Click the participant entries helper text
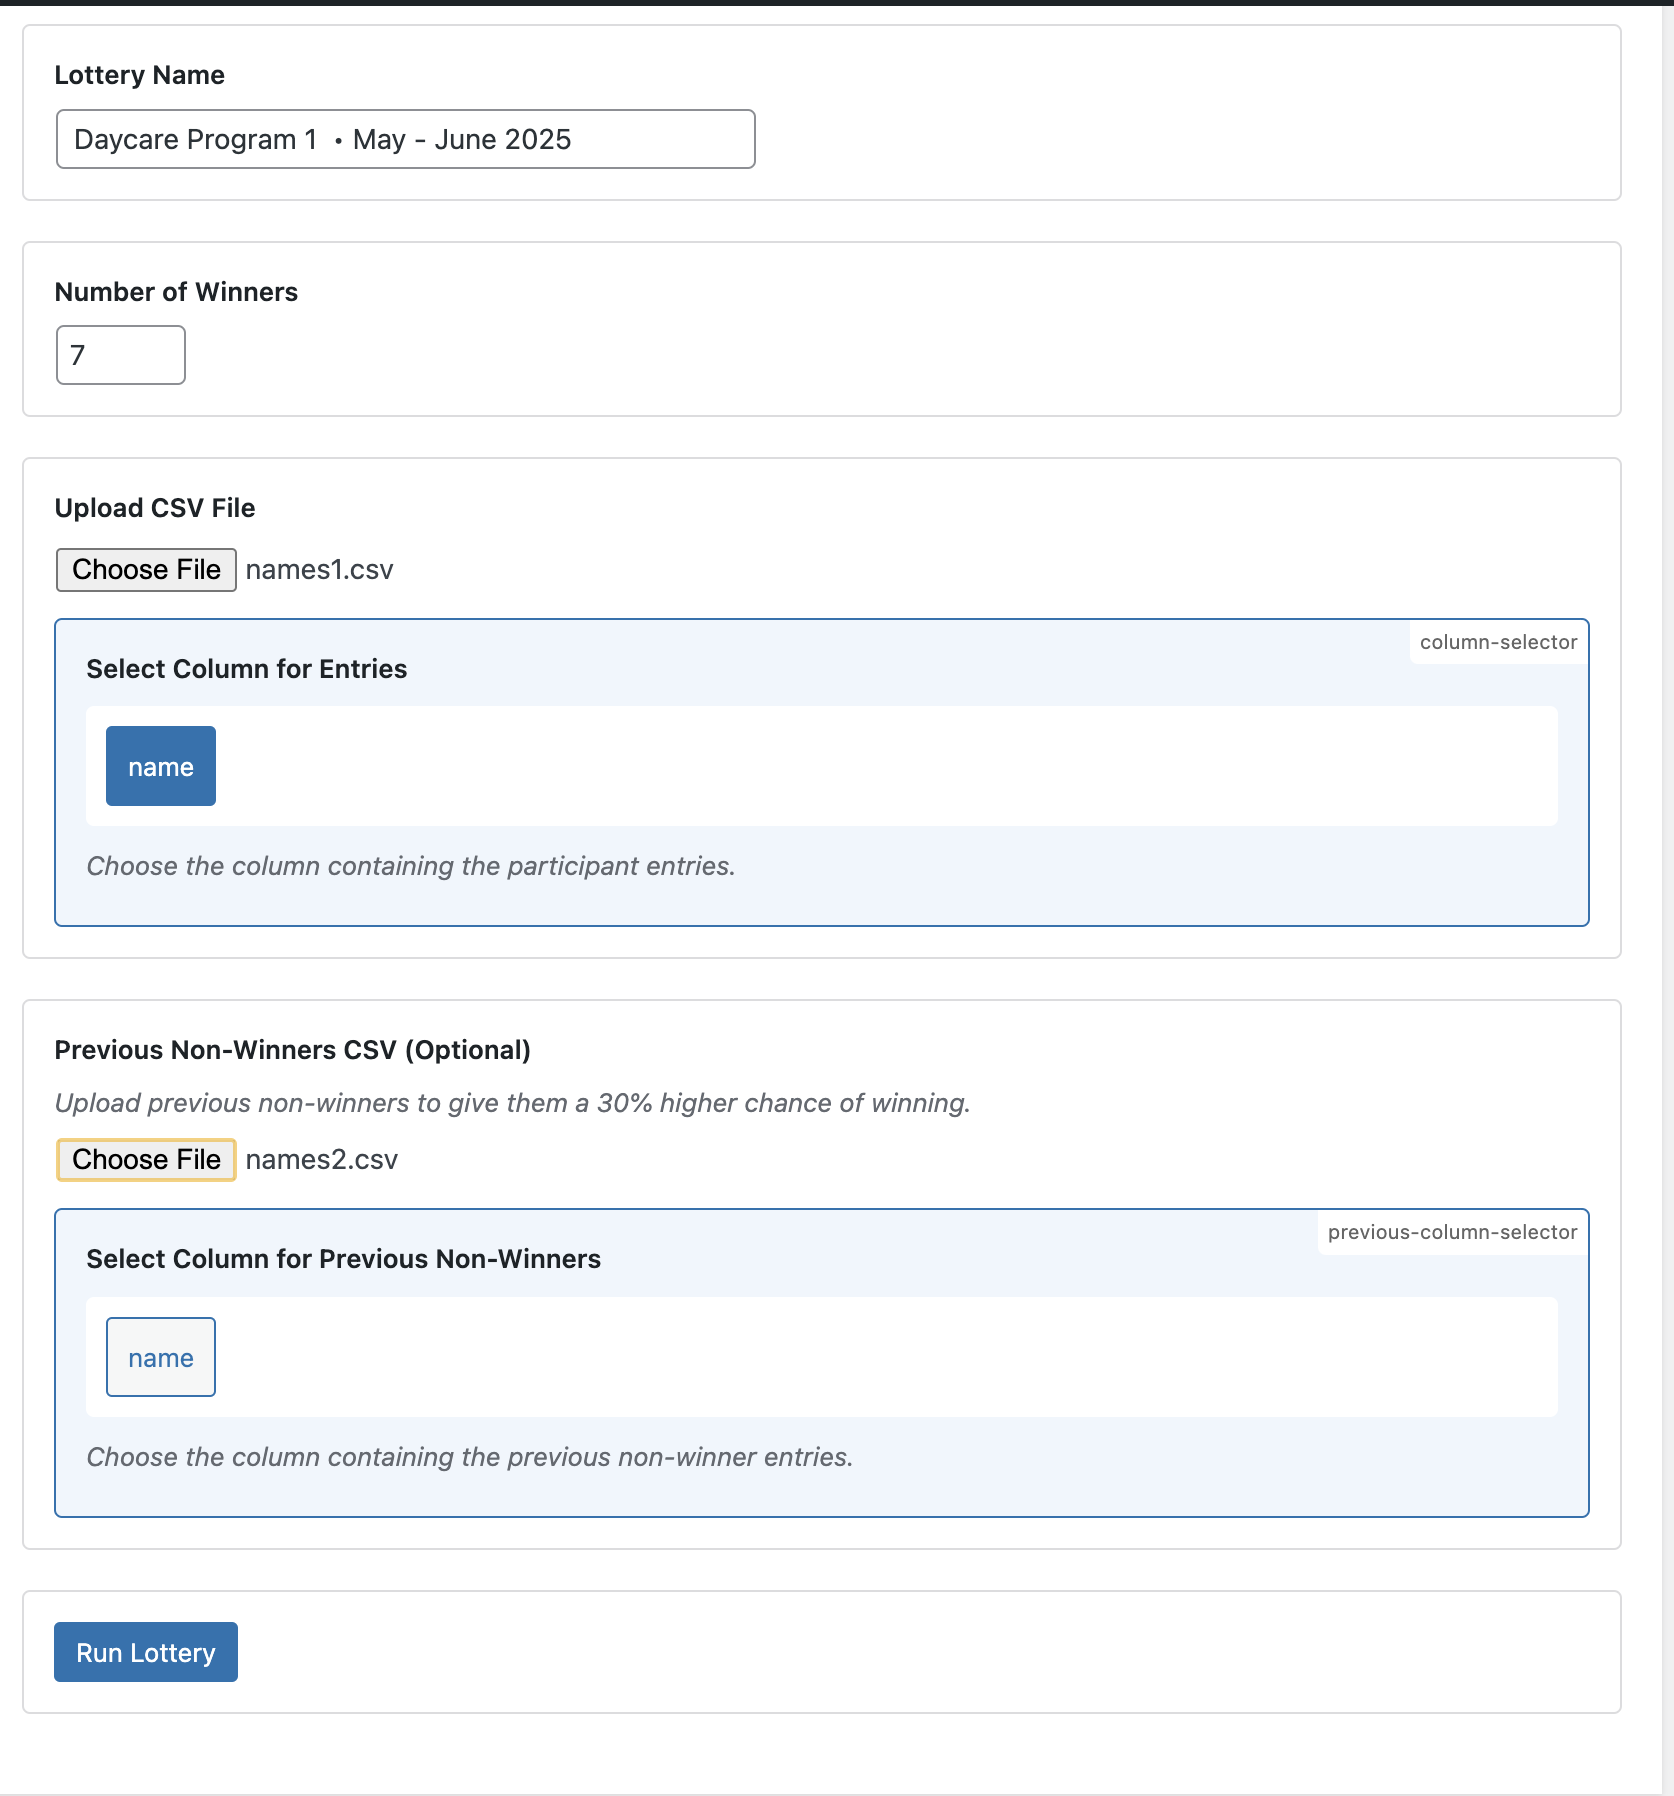The width and height of the screenshot is (1674, 1796). (411, 866)
